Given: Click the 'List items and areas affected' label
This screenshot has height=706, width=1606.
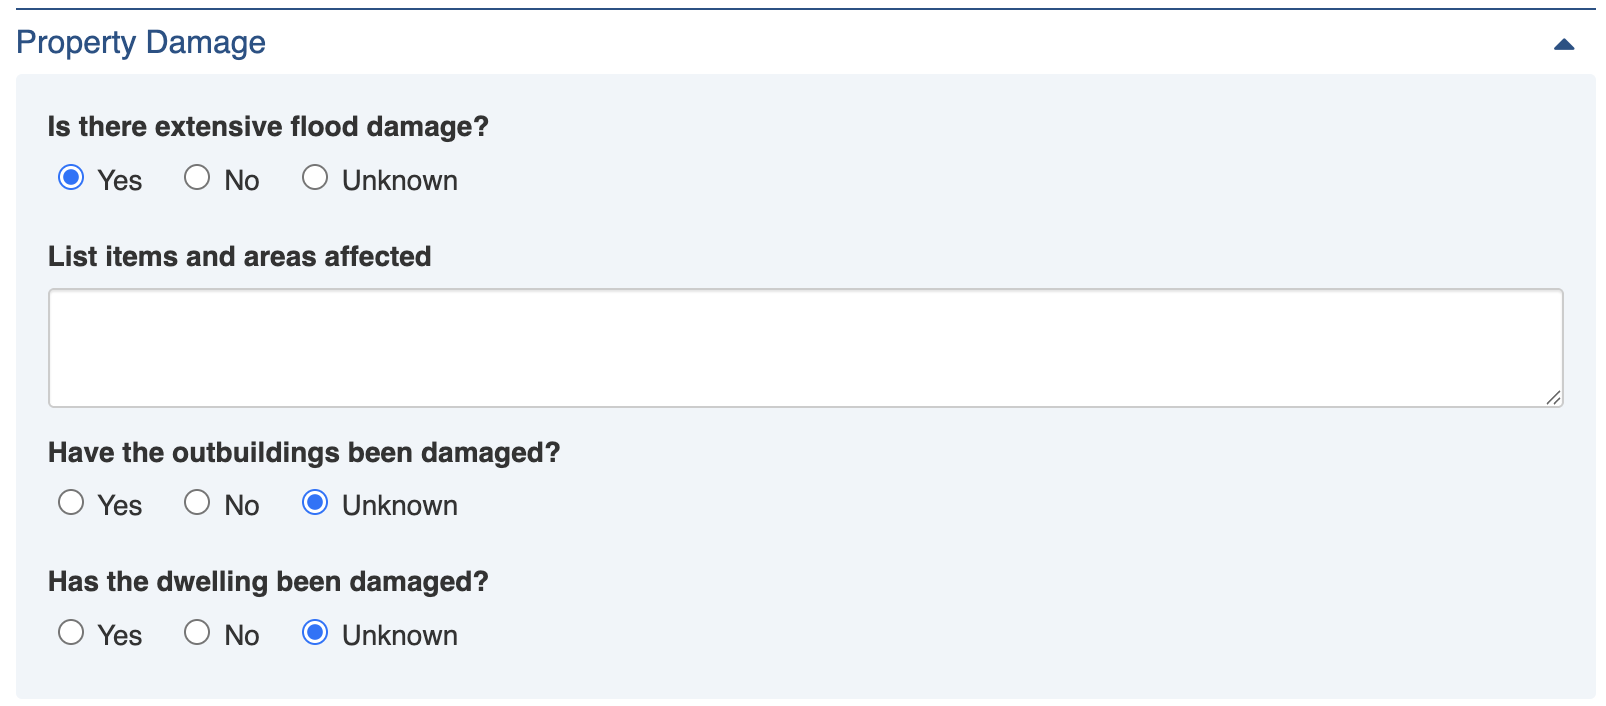Looking at the screenshot, I should coord(239,257).
